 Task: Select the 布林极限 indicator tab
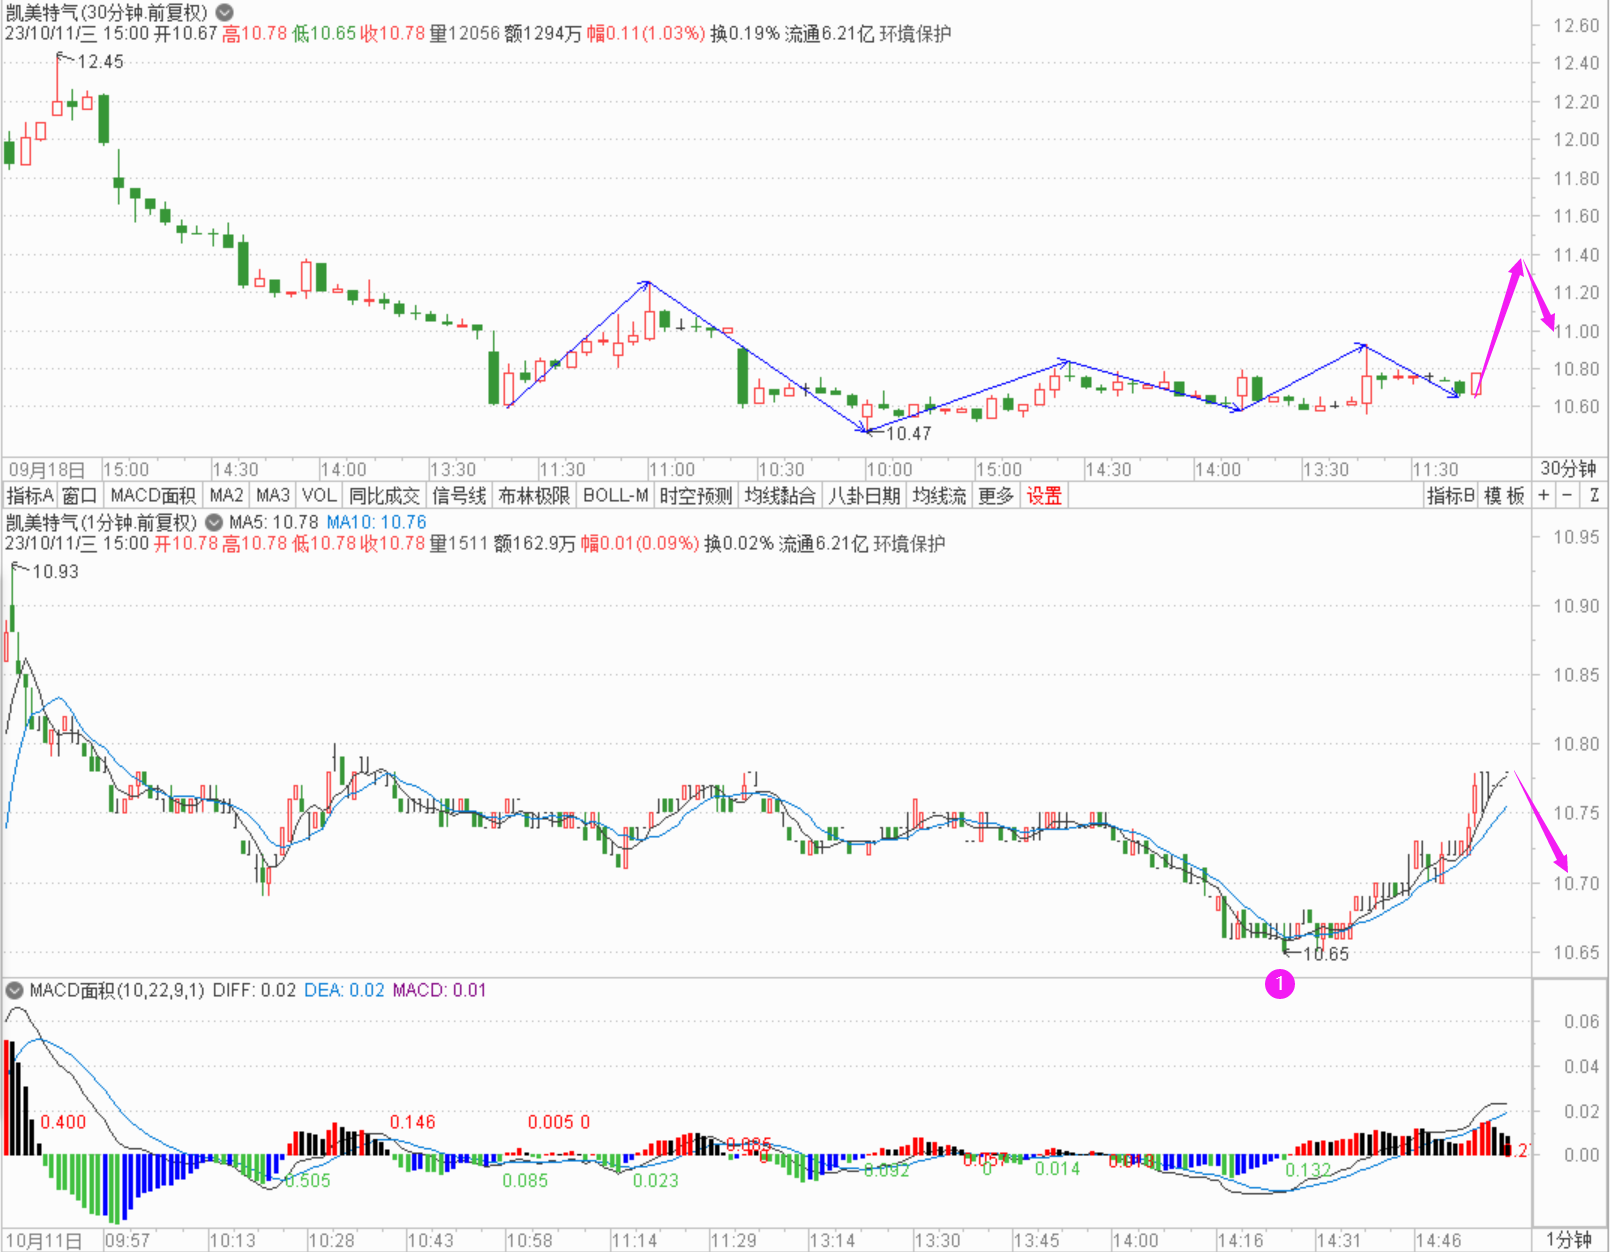pos(534,496)
